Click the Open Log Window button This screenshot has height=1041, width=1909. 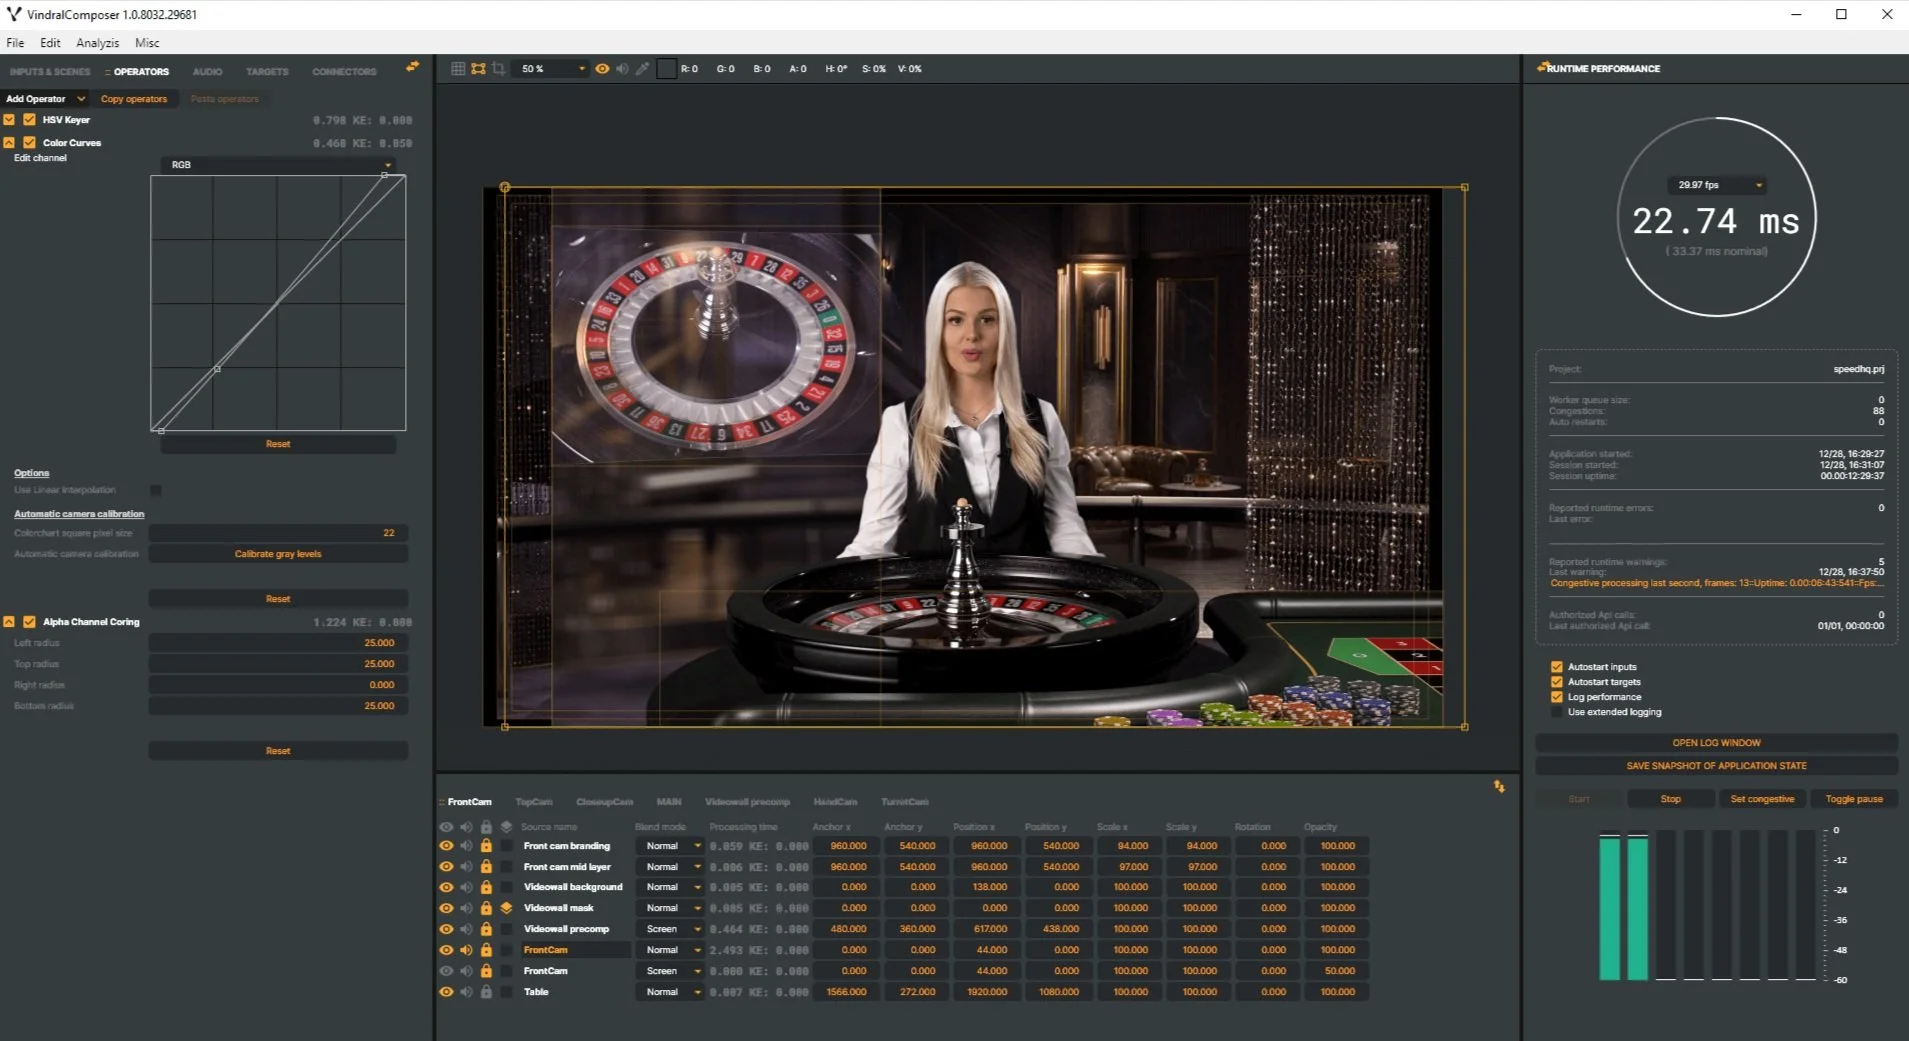1716,742
